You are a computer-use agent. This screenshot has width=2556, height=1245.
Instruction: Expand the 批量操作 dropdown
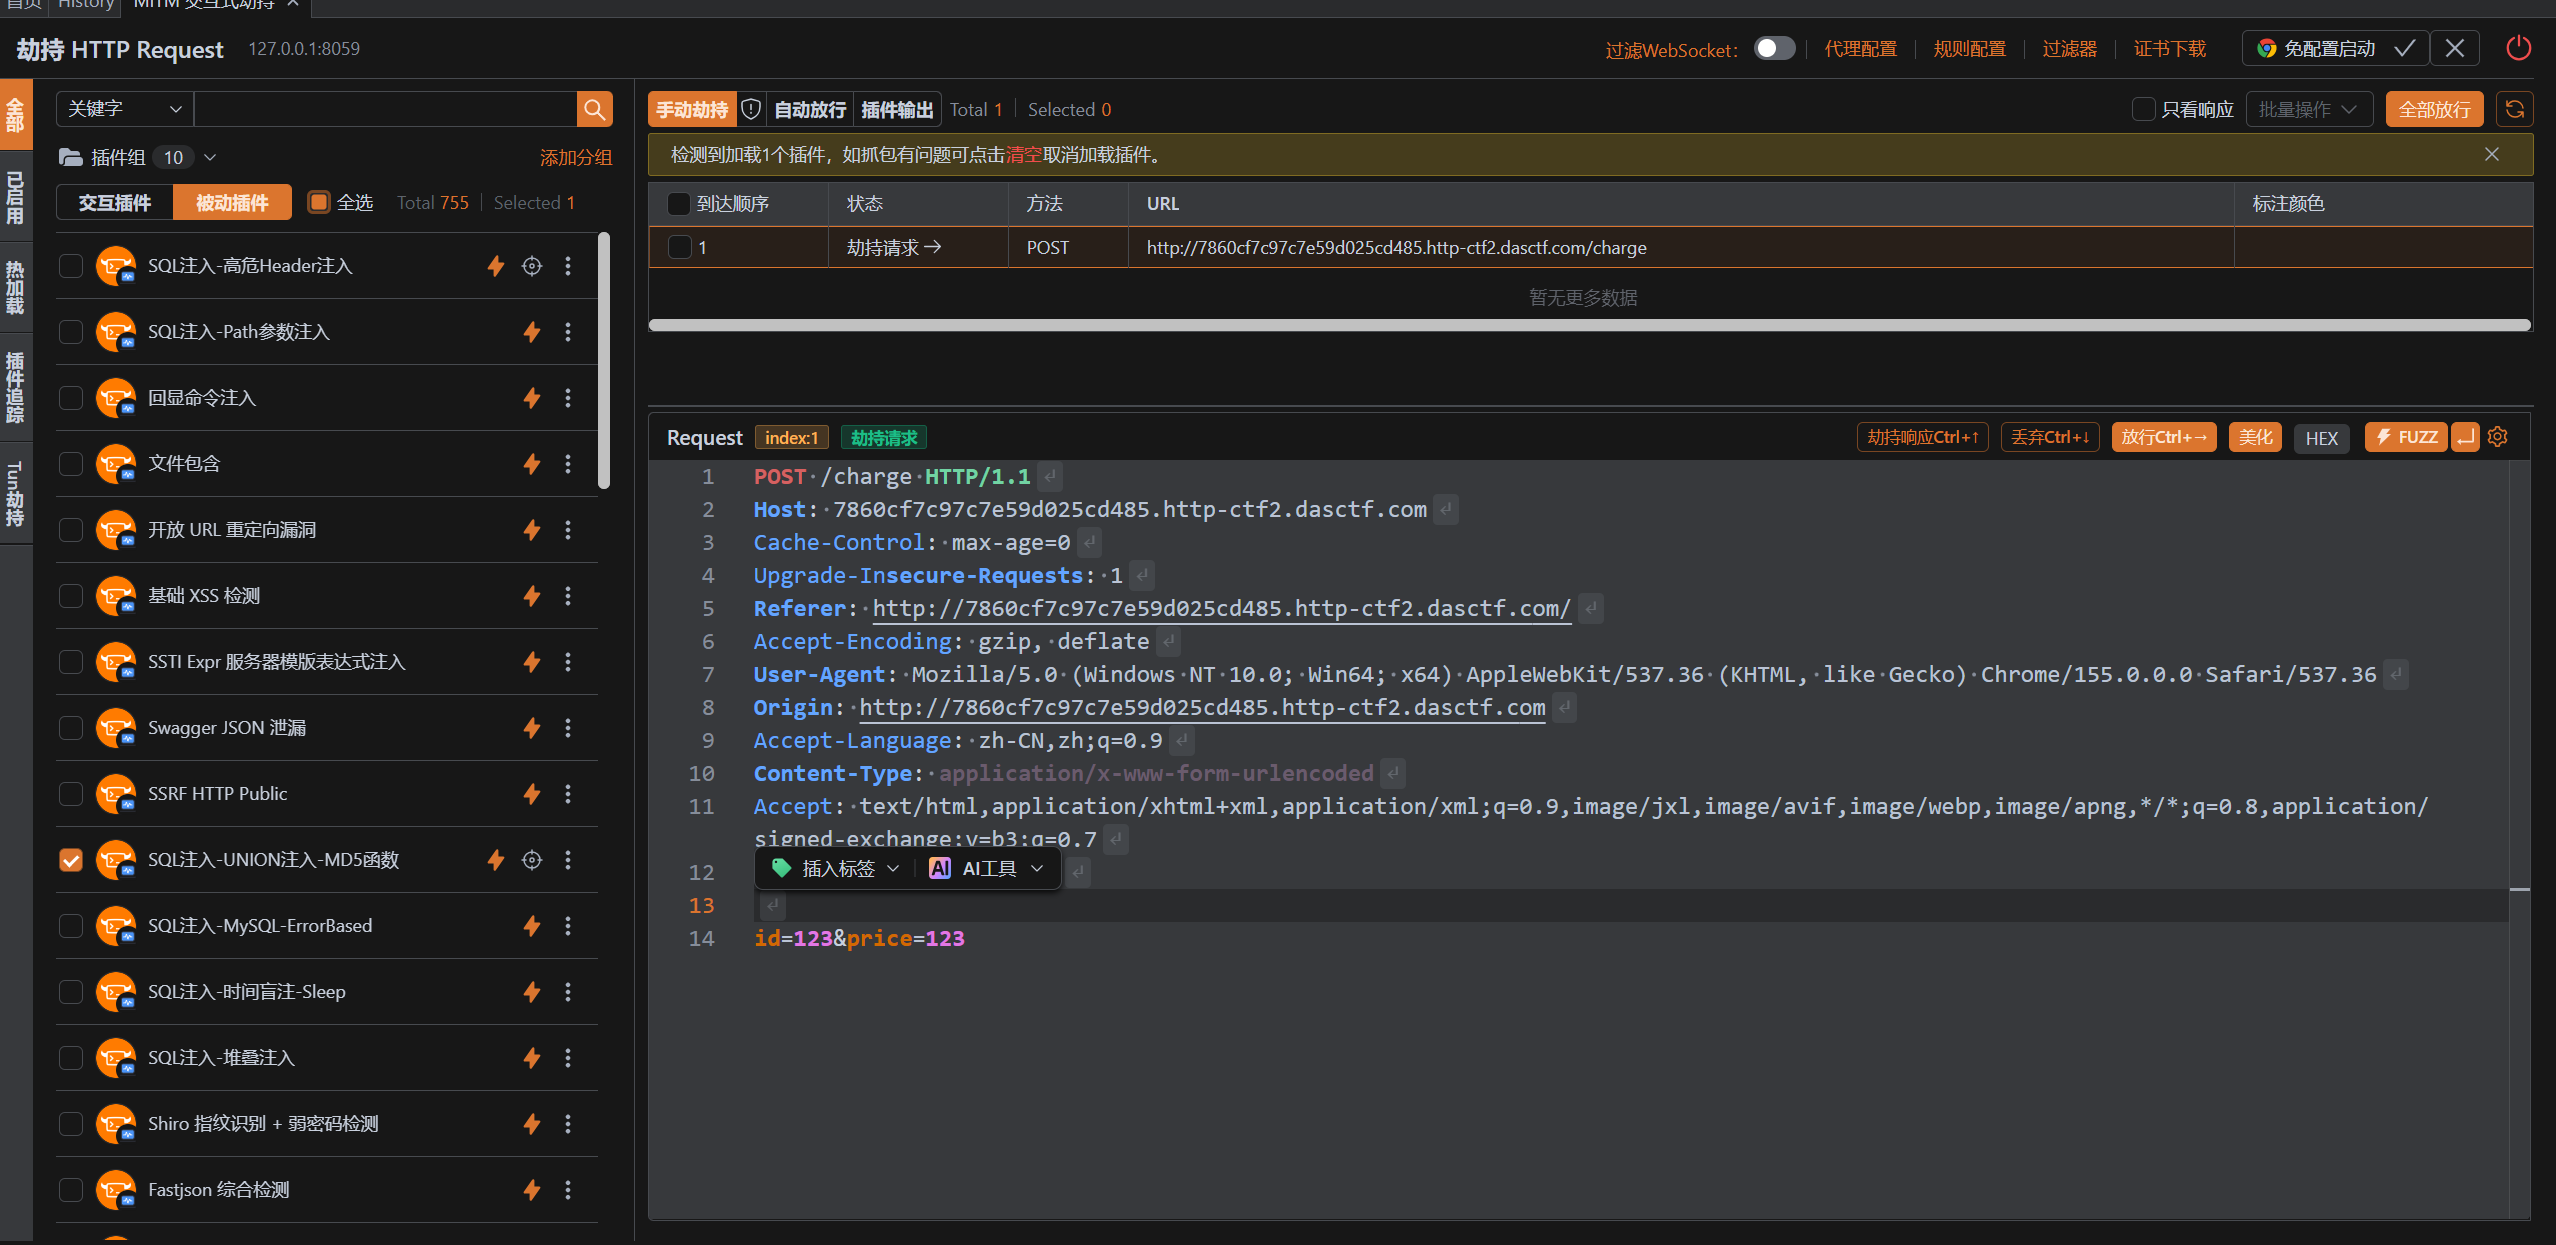pos(2309,109)
